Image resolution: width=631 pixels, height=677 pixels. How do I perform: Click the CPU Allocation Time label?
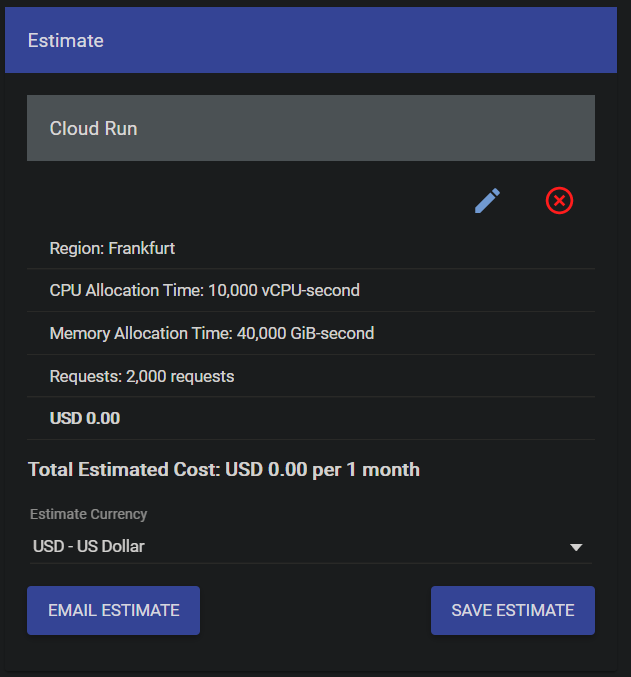[x=126, y=290]
